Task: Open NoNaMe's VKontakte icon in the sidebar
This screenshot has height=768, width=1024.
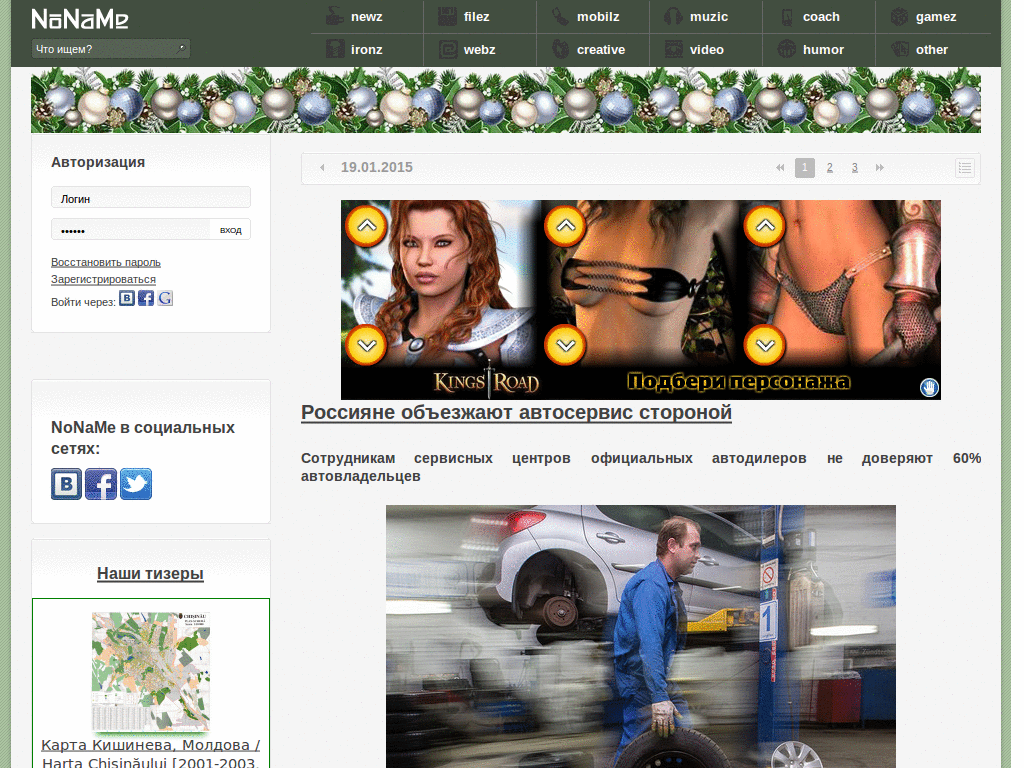Action: [66, 484]
